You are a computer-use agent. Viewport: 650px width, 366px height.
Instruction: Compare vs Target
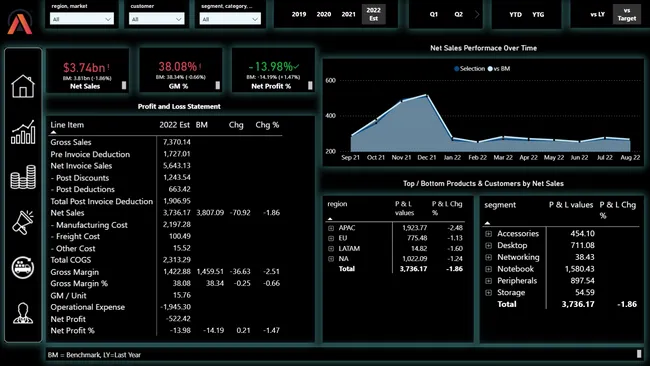click(627, 15)
